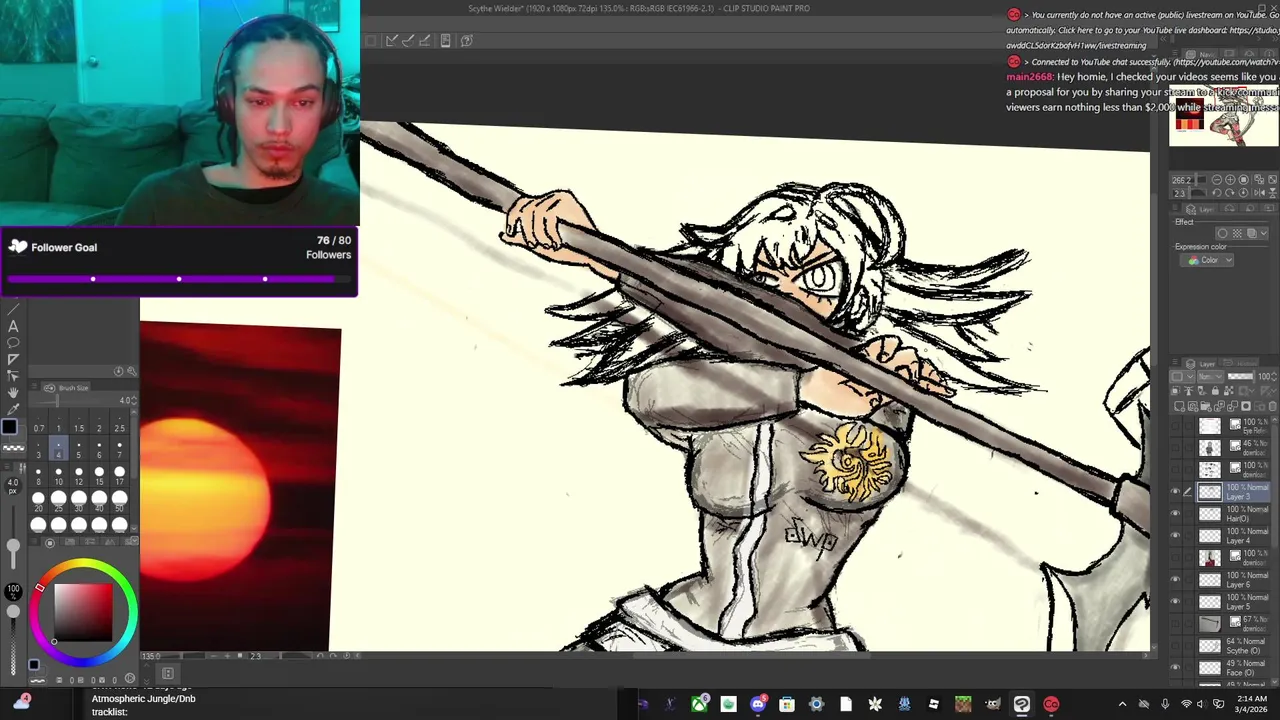The width and height of the screenshot is (1280, 720).
Task: Select the Operation object tool
Action: coord(13,375)
